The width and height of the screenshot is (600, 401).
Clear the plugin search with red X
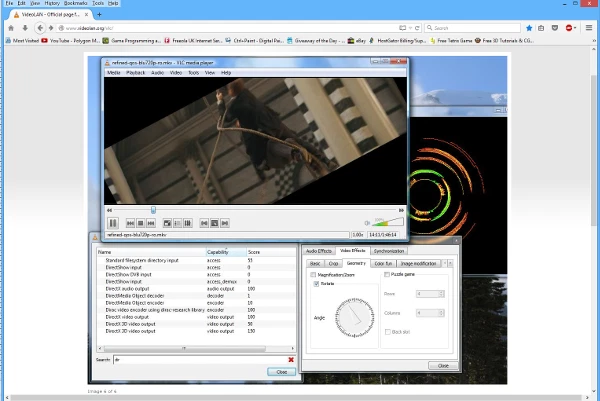tap(291, 360)
